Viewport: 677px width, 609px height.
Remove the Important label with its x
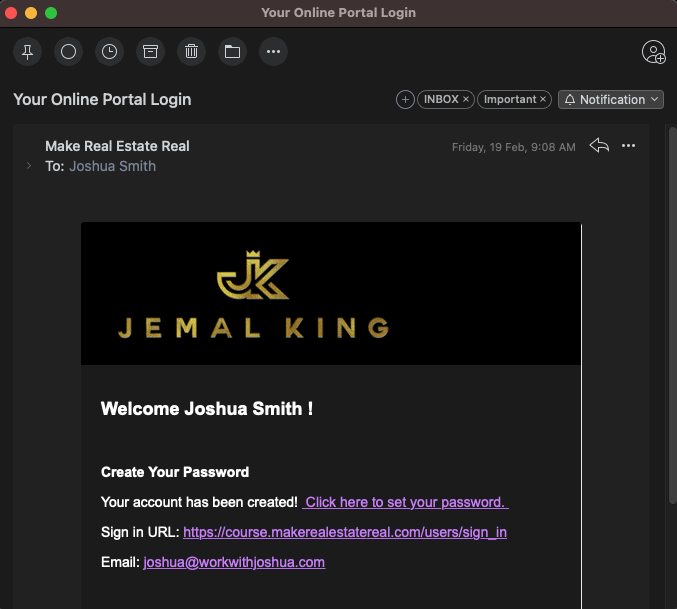click(543, 99)
